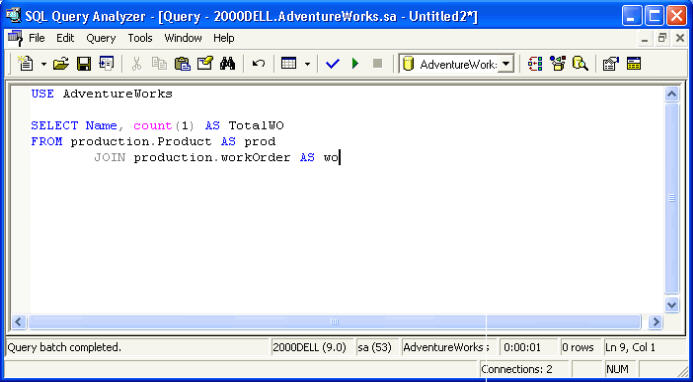
Task: Open Find with the binoculars icon
Action: click(228, 64)
